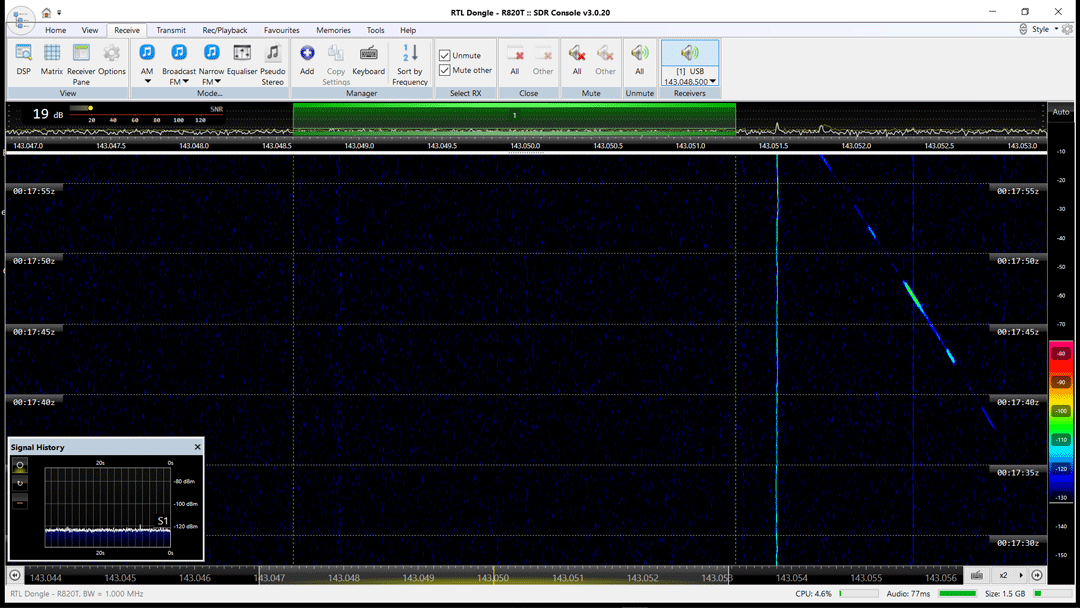Click the 00:17:45z left time label
1080x608 pixels.
(x=34, y=332)
